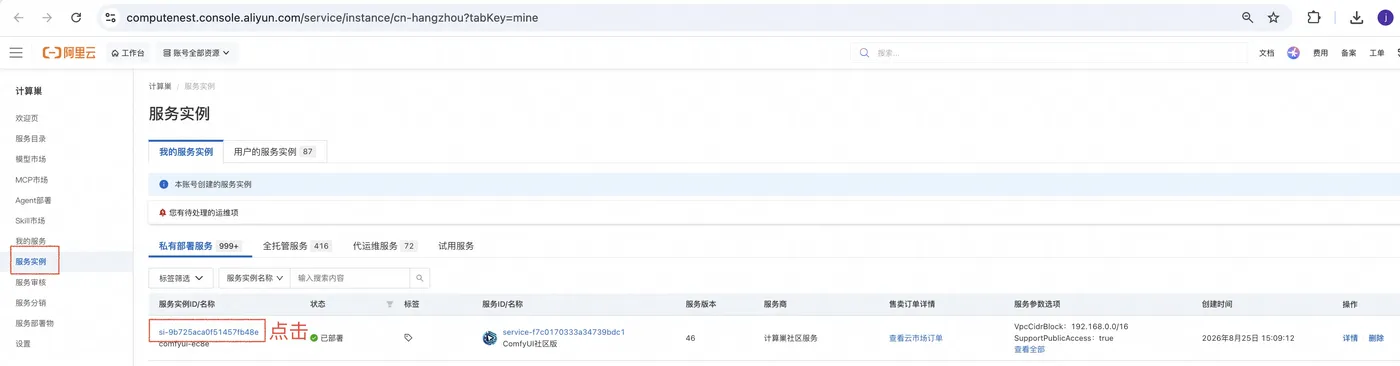Click 查看全部 under service parameters

coord(1030,349)
